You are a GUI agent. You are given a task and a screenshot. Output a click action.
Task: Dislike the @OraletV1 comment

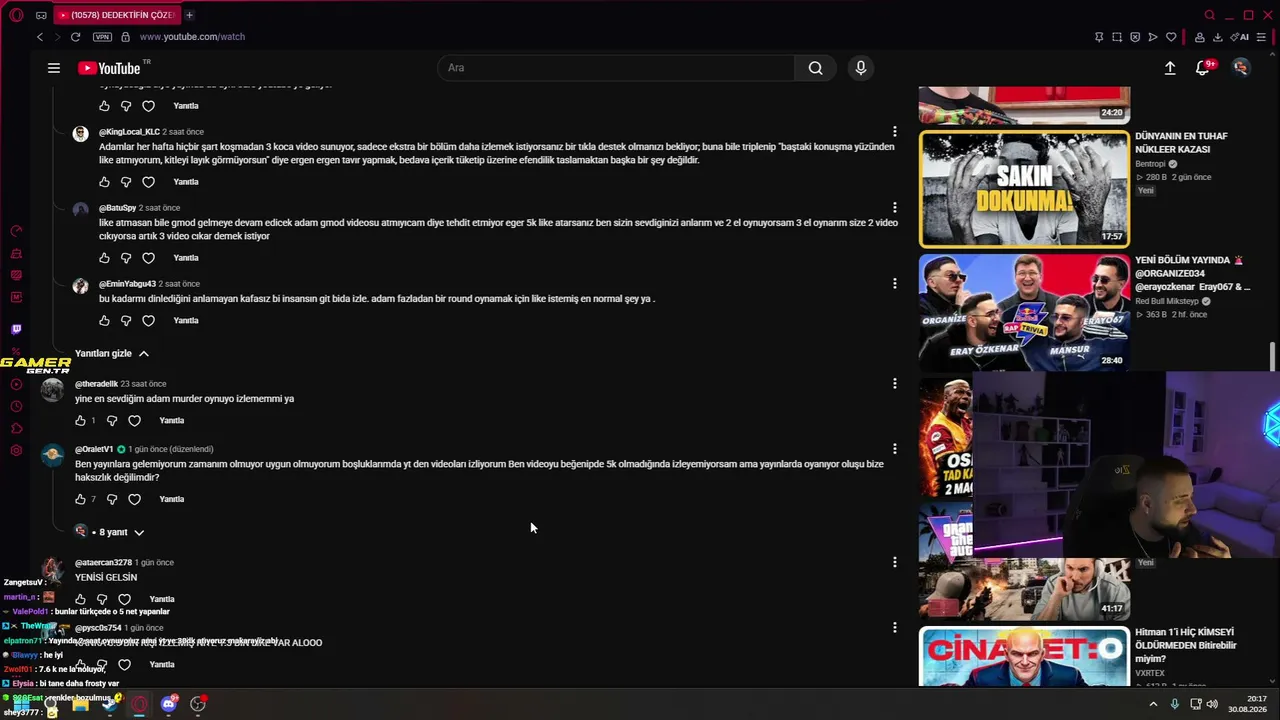[x=112, y=499]
